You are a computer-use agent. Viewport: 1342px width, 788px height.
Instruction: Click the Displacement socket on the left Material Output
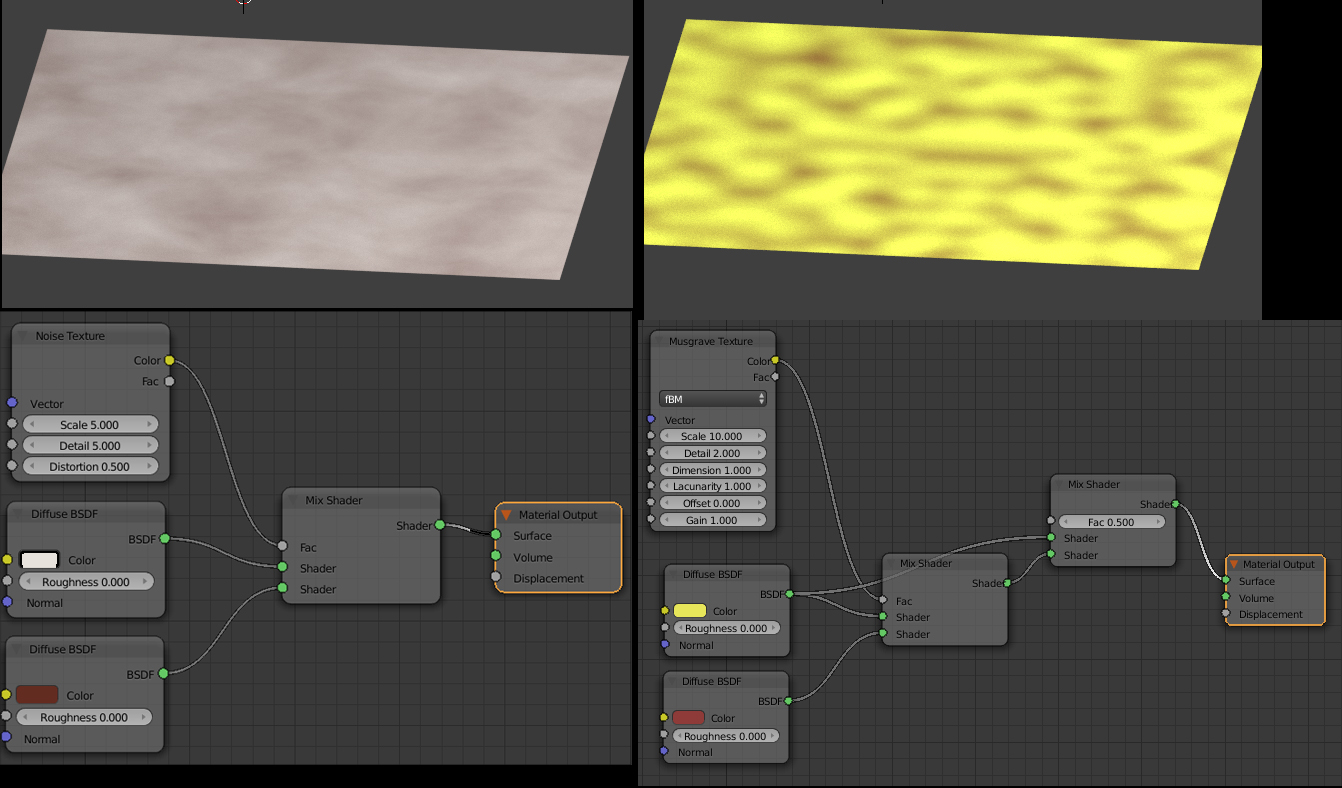(x=495, y=577)
